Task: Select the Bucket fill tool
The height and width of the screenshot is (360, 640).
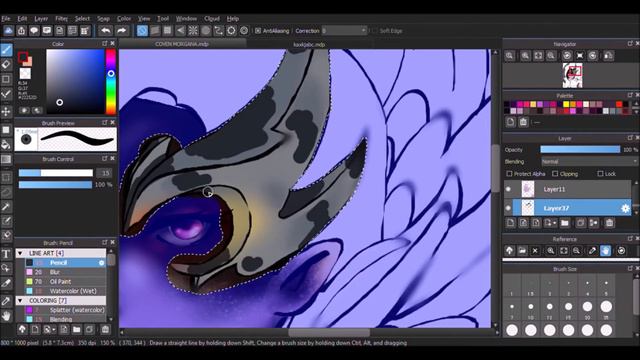Action: (6, 144)
